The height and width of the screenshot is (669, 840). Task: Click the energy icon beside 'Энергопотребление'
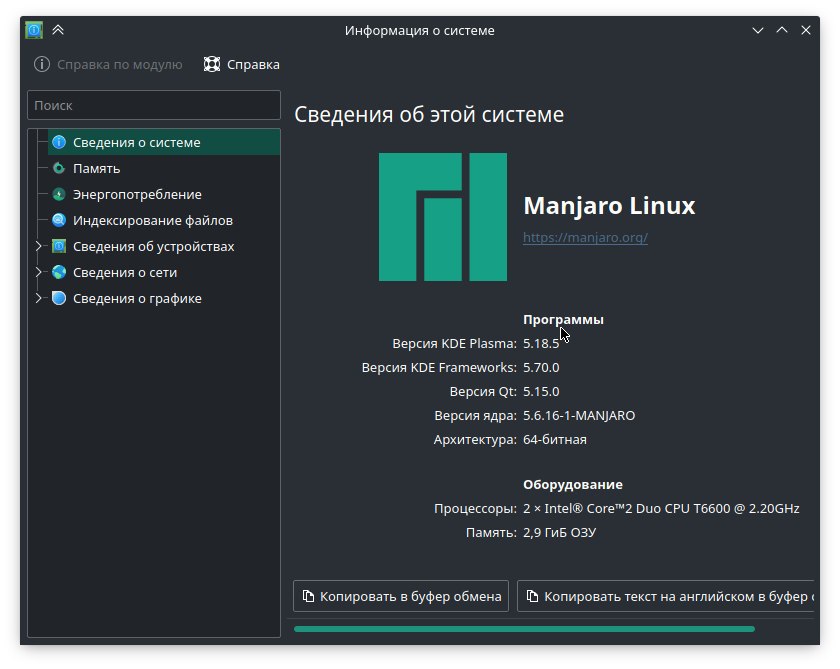(x=59, y=194)
